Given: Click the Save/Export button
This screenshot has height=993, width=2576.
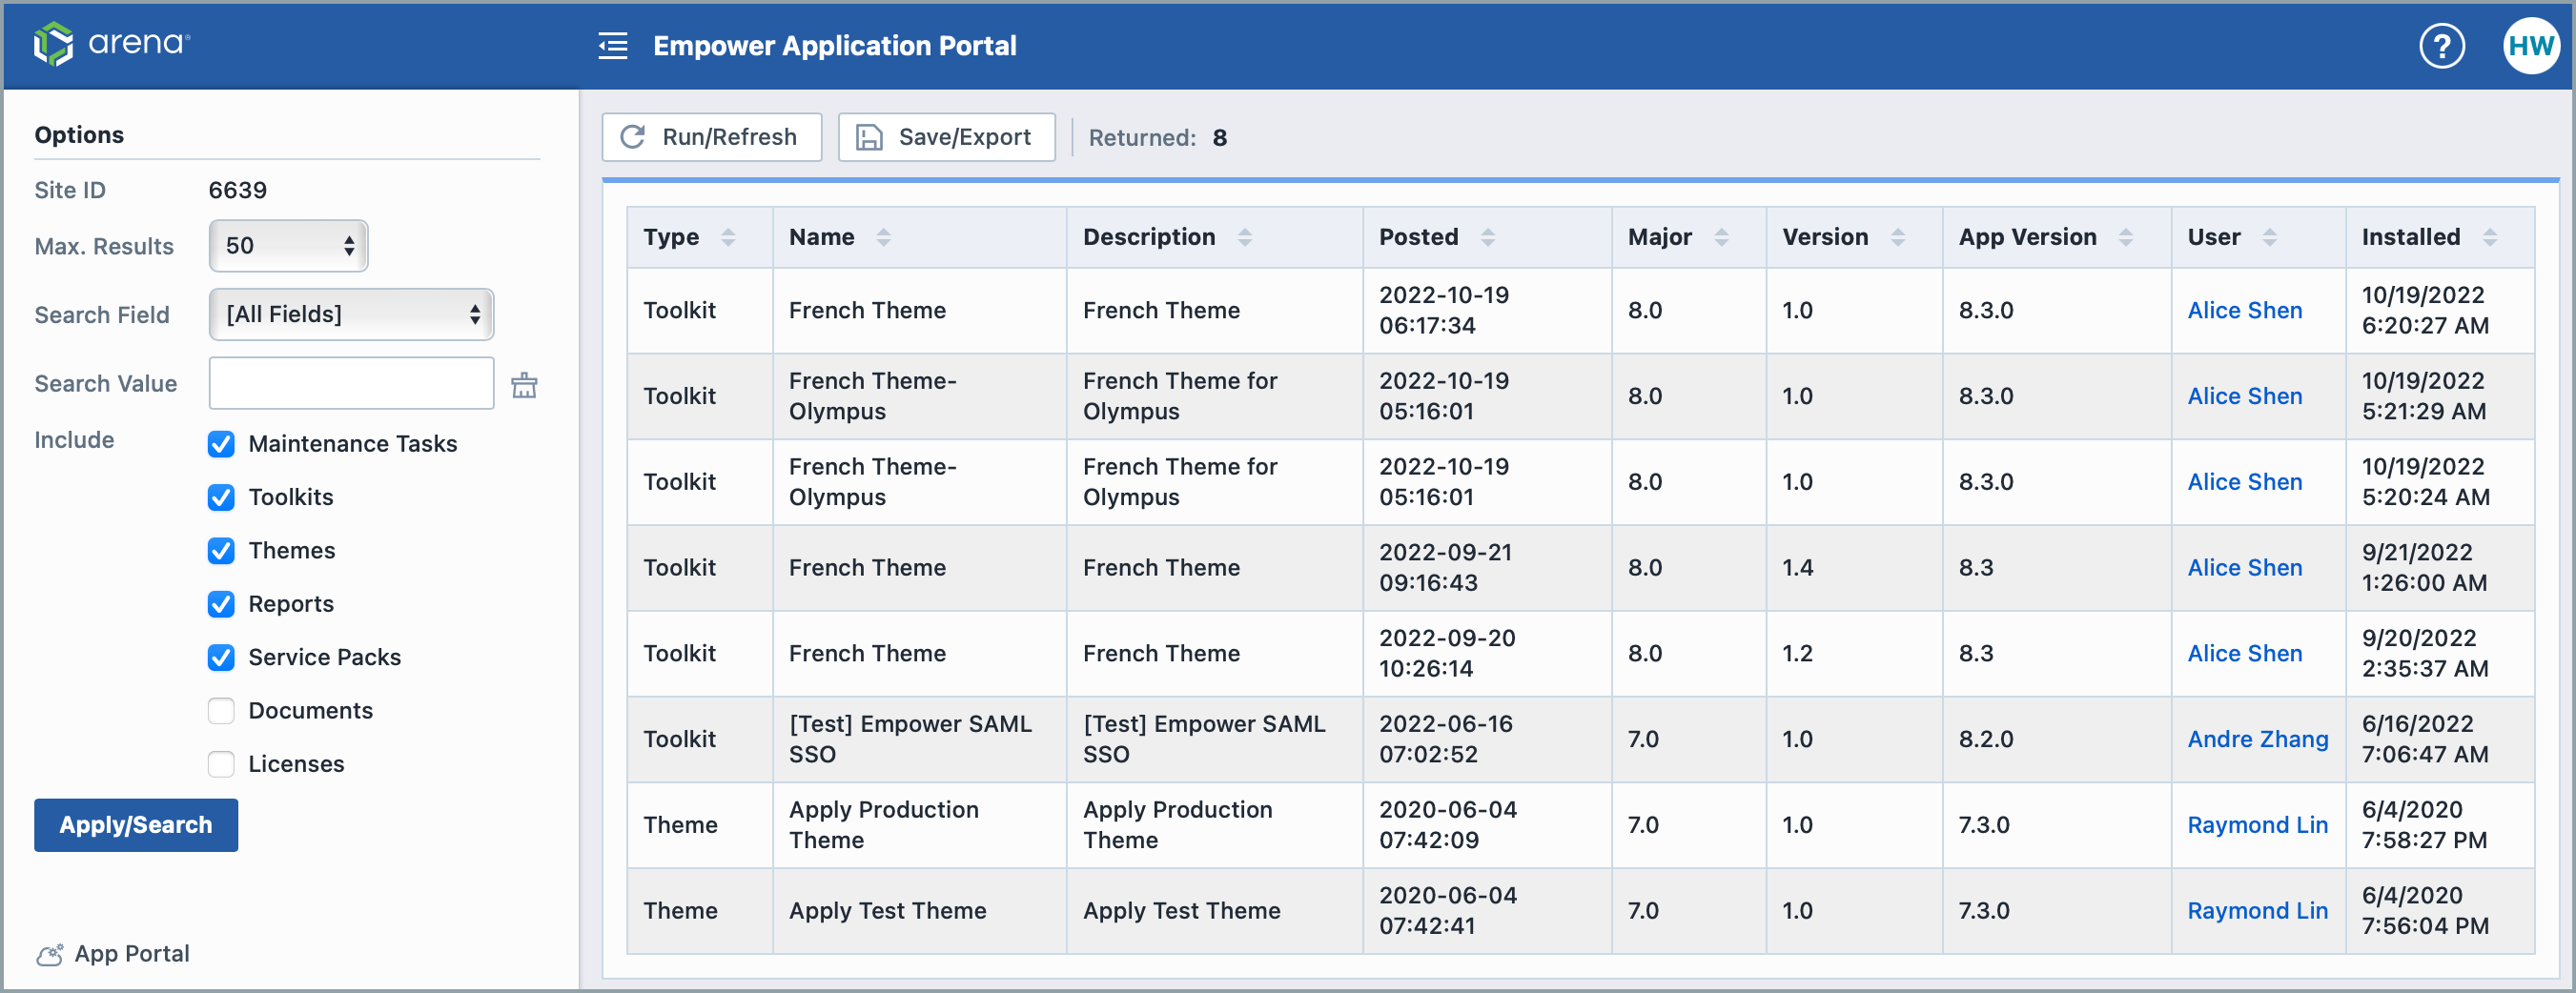Looking at the screenshot, I should 946,137.
